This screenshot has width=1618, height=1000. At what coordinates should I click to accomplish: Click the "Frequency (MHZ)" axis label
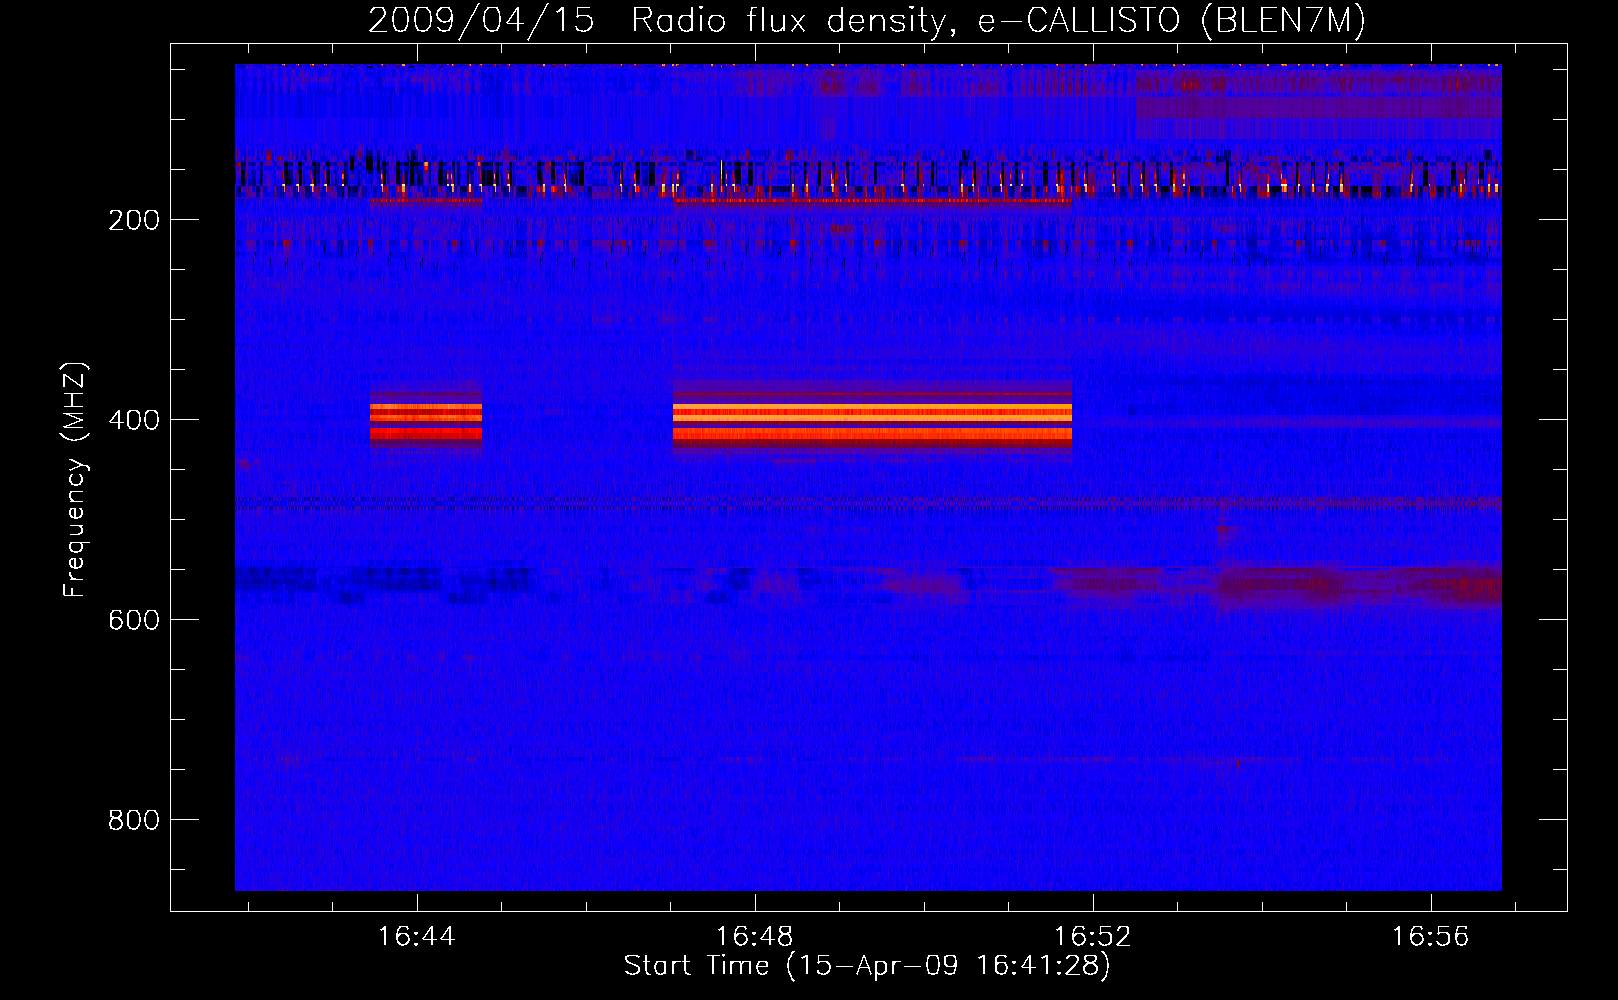click(x=75, y=479)
